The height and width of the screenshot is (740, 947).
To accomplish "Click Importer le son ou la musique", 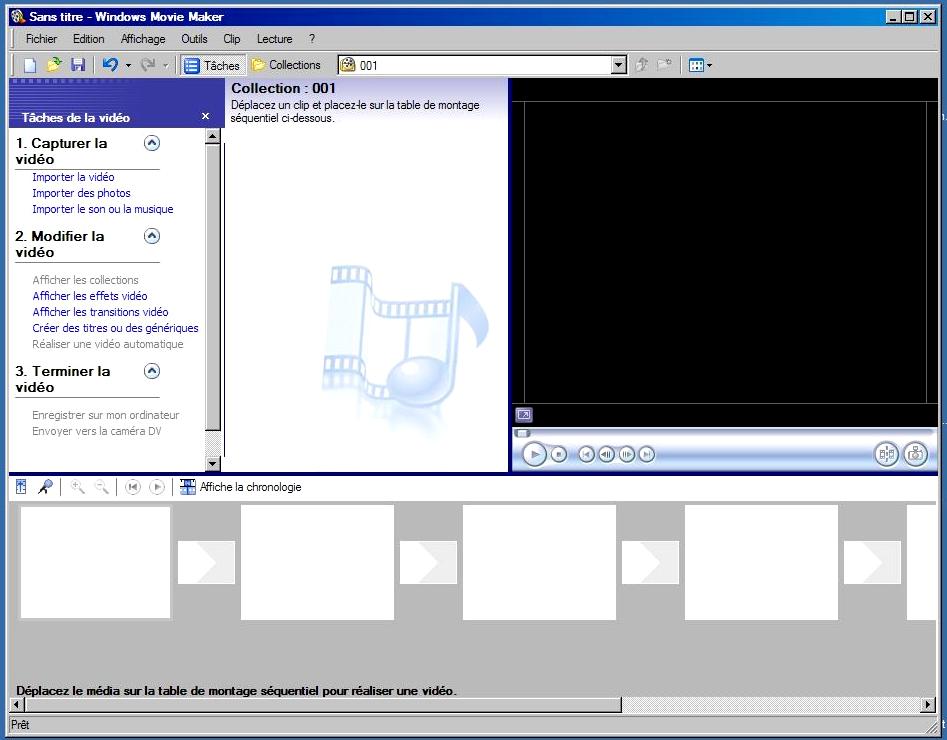I will [x=103, y=209].
